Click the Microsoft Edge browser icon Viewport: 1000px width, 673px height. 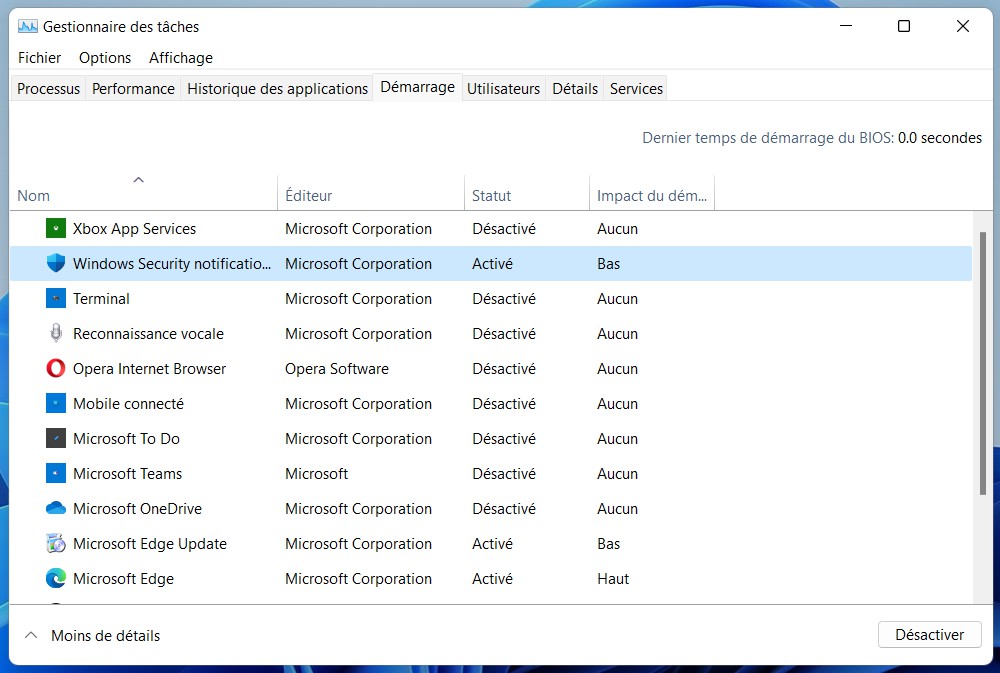55,579
